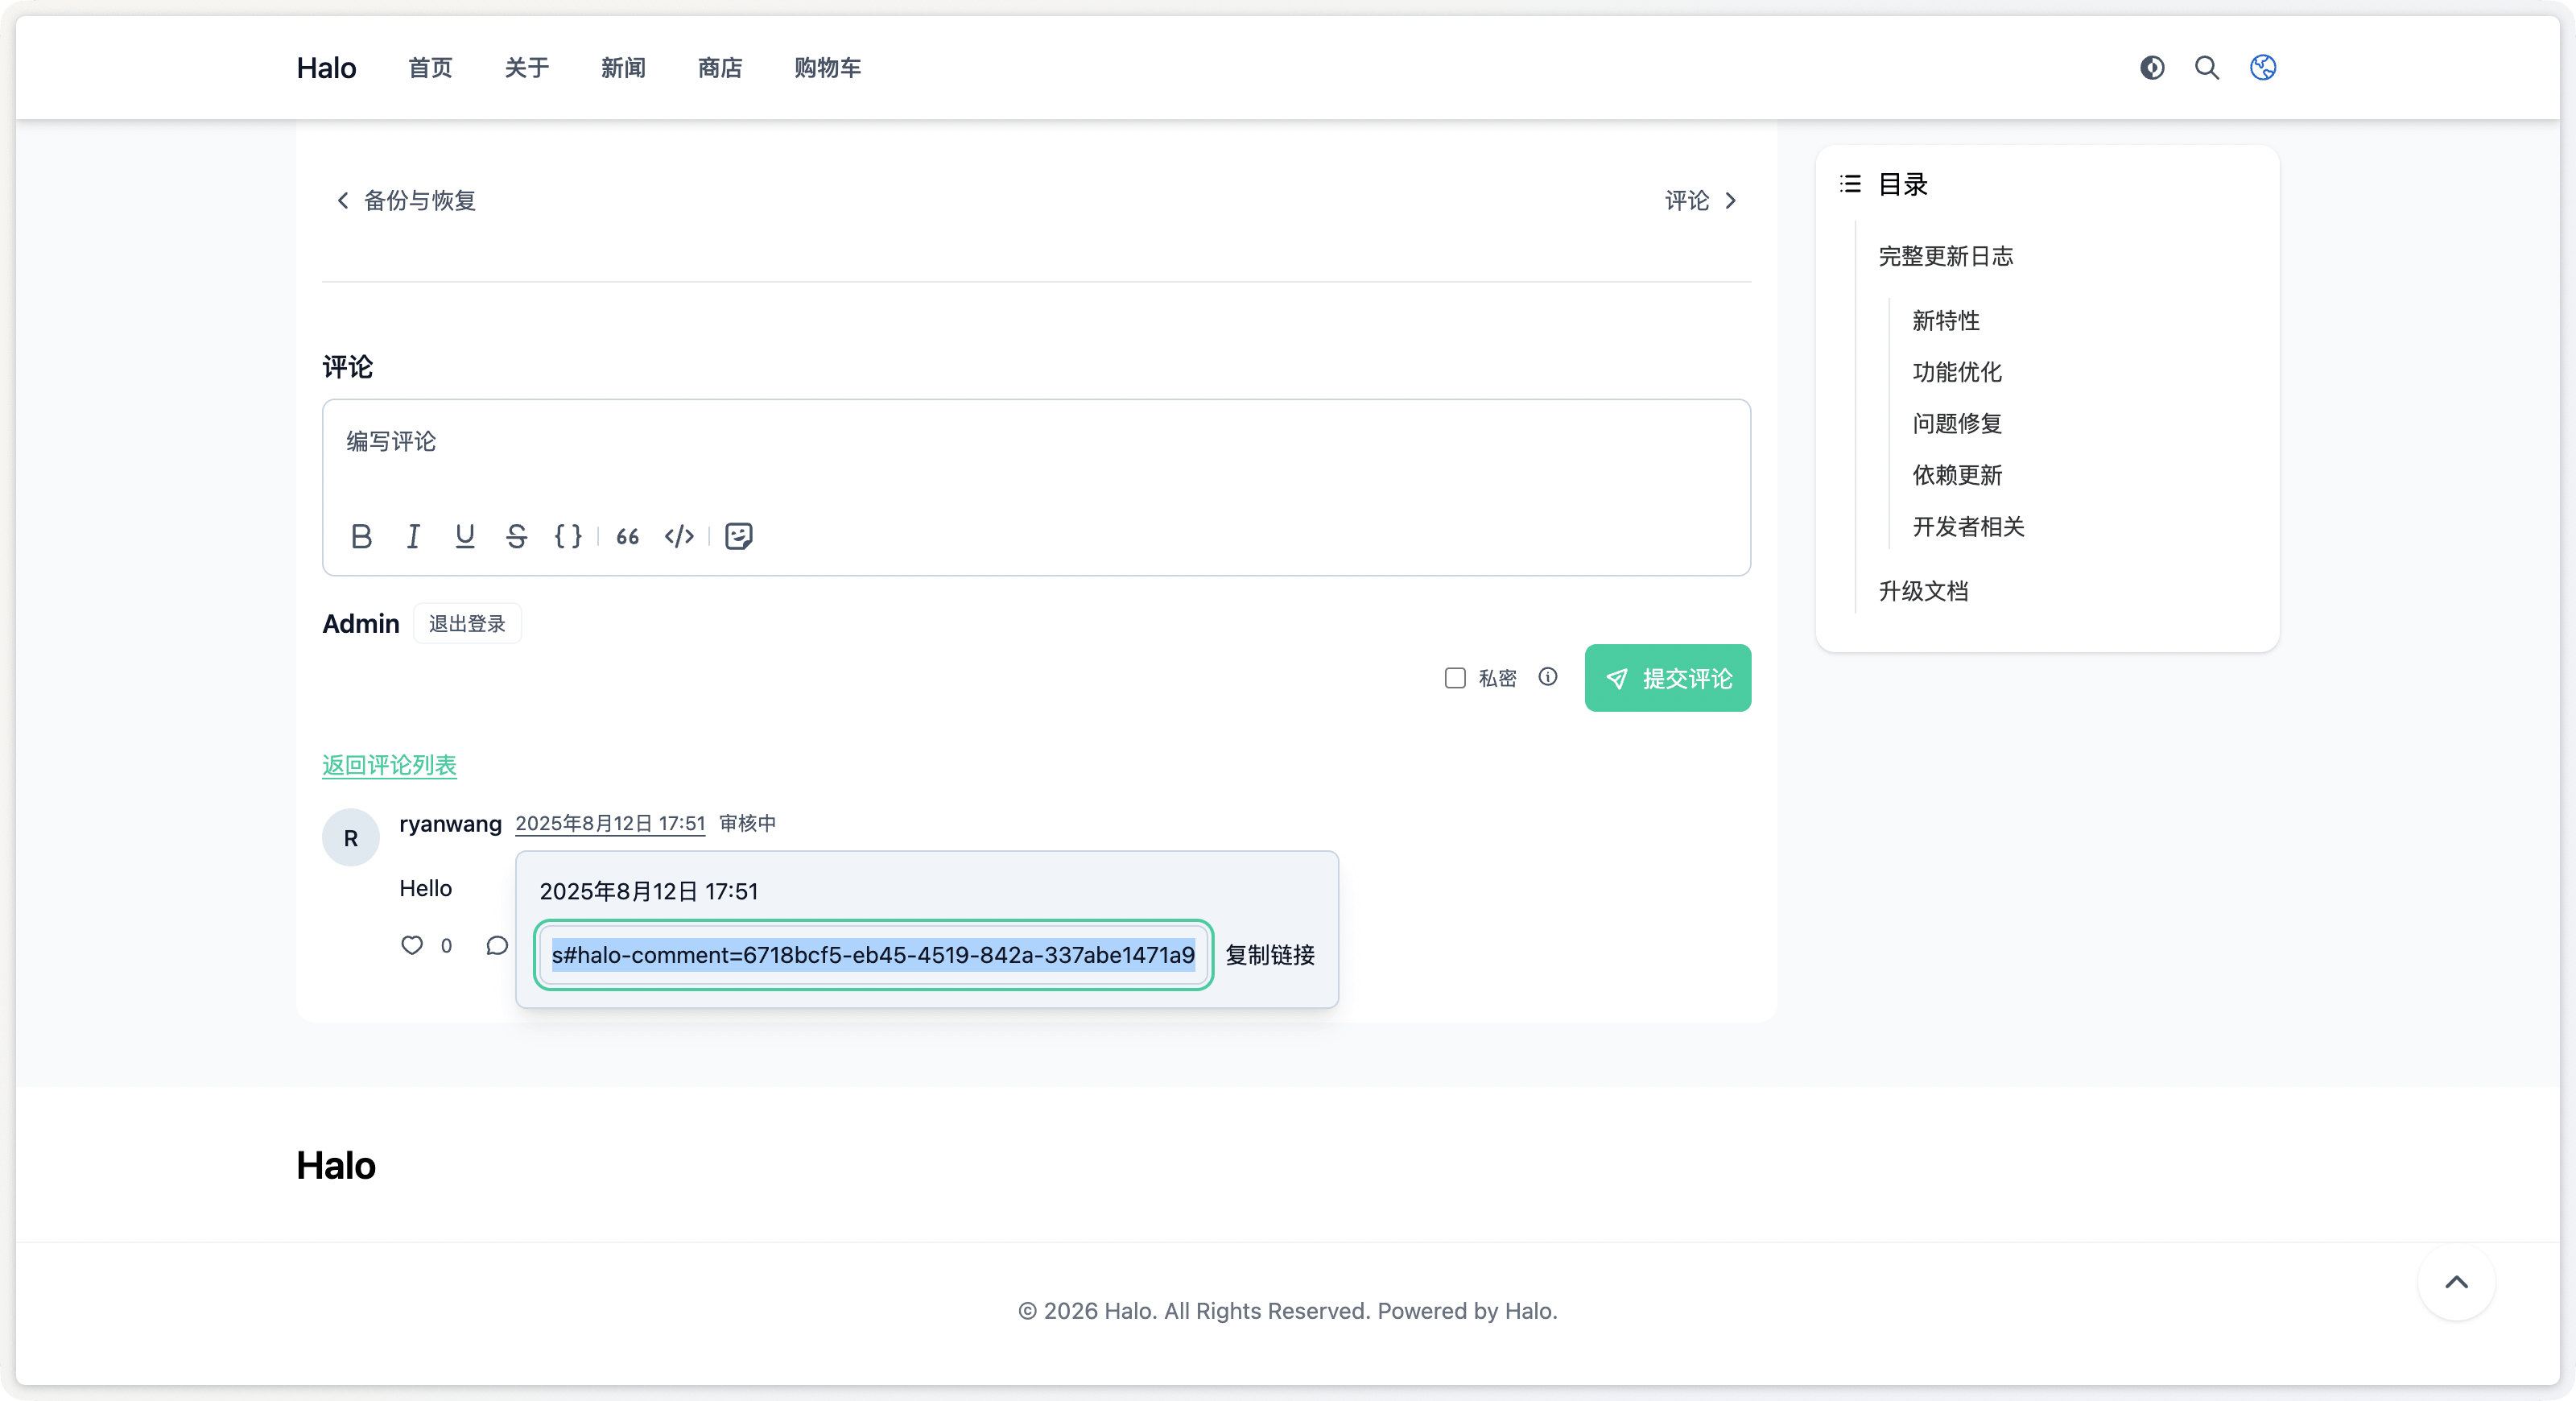Open the 首页 nav menu item
Image resolution: width=2576 pixels, height=1401 pixels.
click(x=430, y=67)
